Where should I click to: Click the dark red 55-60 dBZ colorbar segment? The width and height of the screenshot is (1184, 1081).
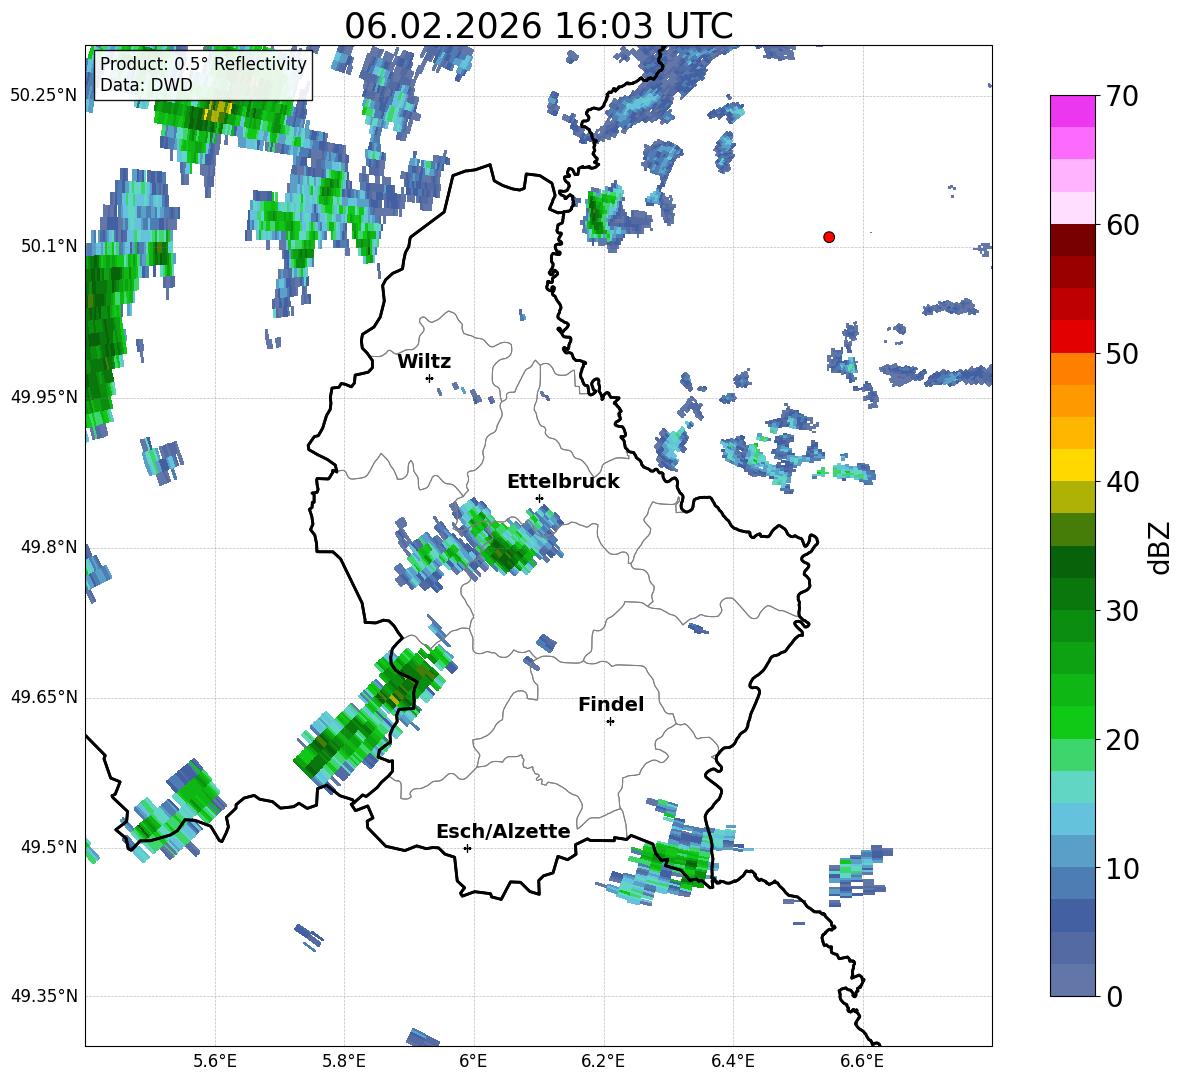point(1072,256)
